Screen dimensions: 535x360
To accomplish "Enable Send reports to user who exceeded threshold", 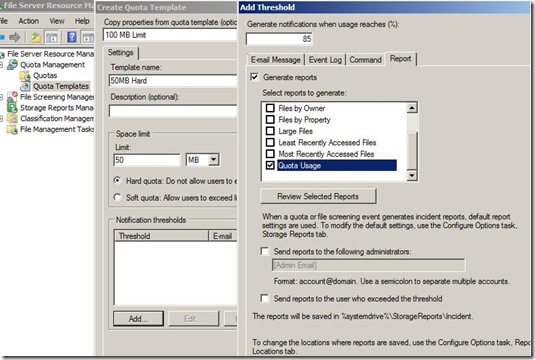I will click(265, 299).
